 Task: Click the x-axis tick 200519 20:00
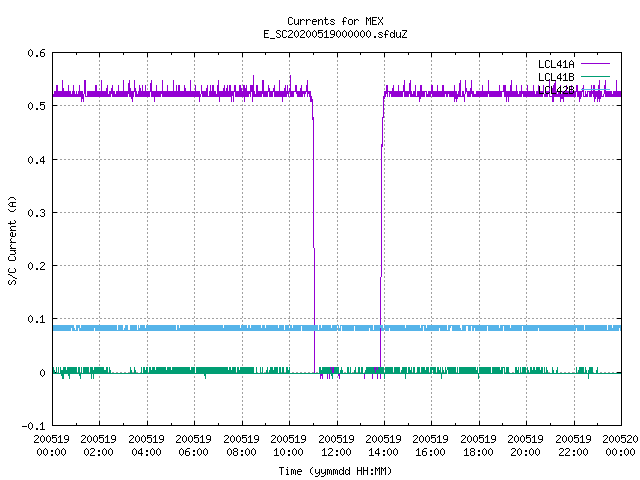pyautogui.click(x=526, y=446)
